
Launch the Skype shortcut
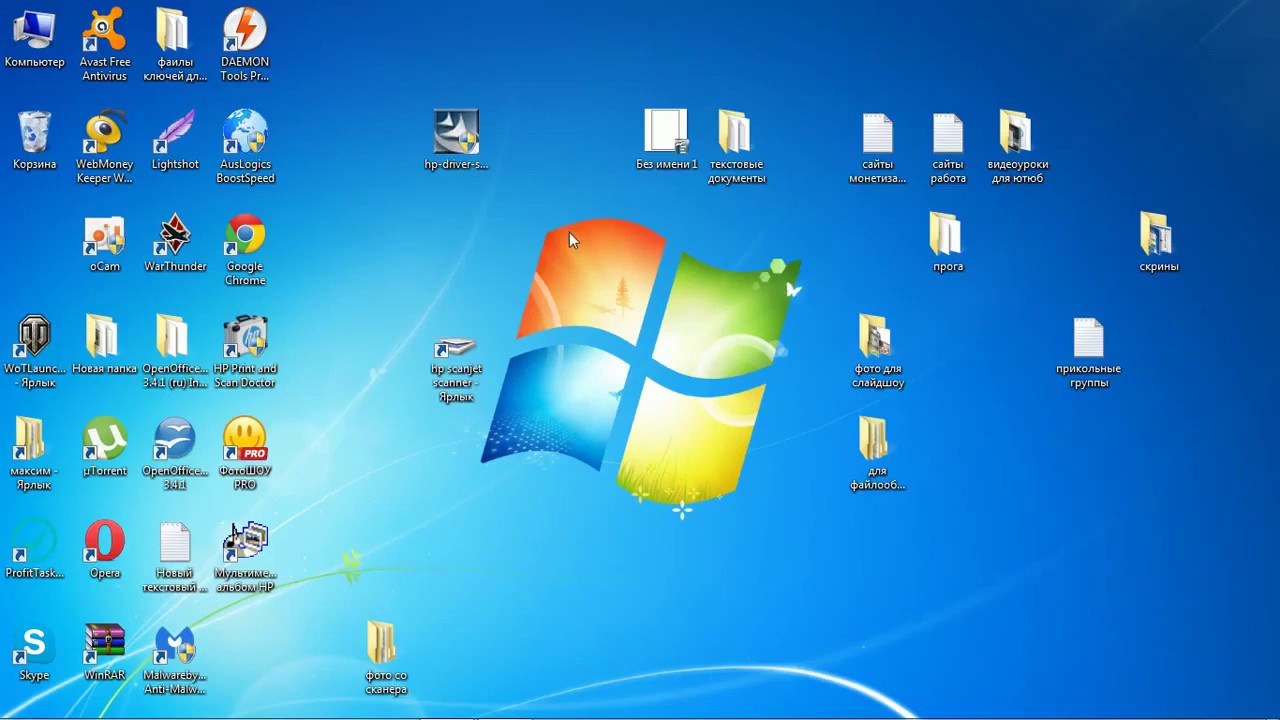coord(34,653)
